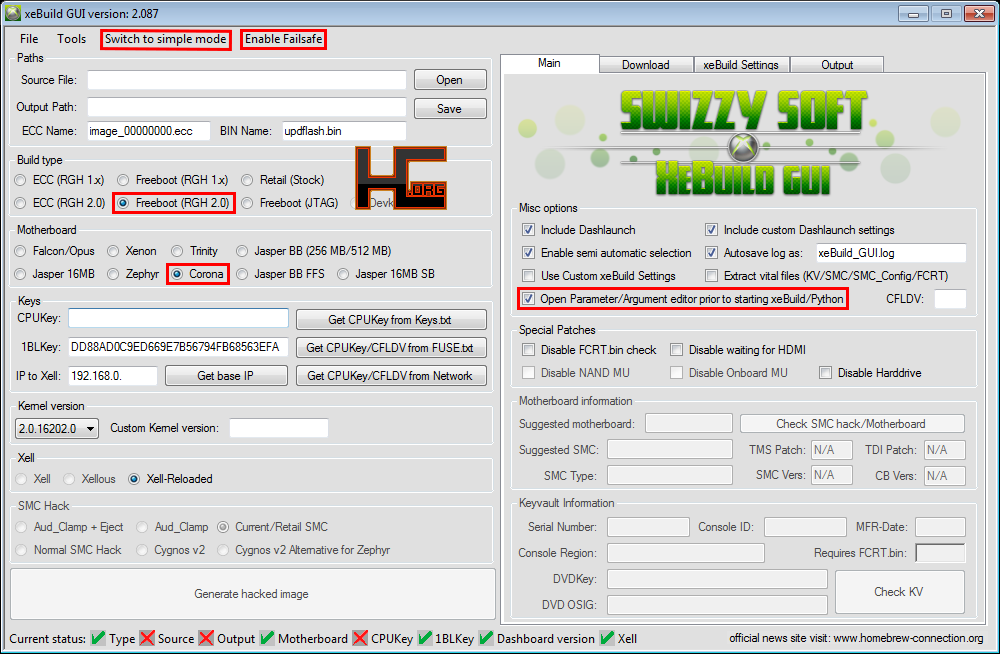Image resolution: width=1000 pixels, height=654 pixels.
Task: Click the IP to Xell input field
Action: pos(113,376)
